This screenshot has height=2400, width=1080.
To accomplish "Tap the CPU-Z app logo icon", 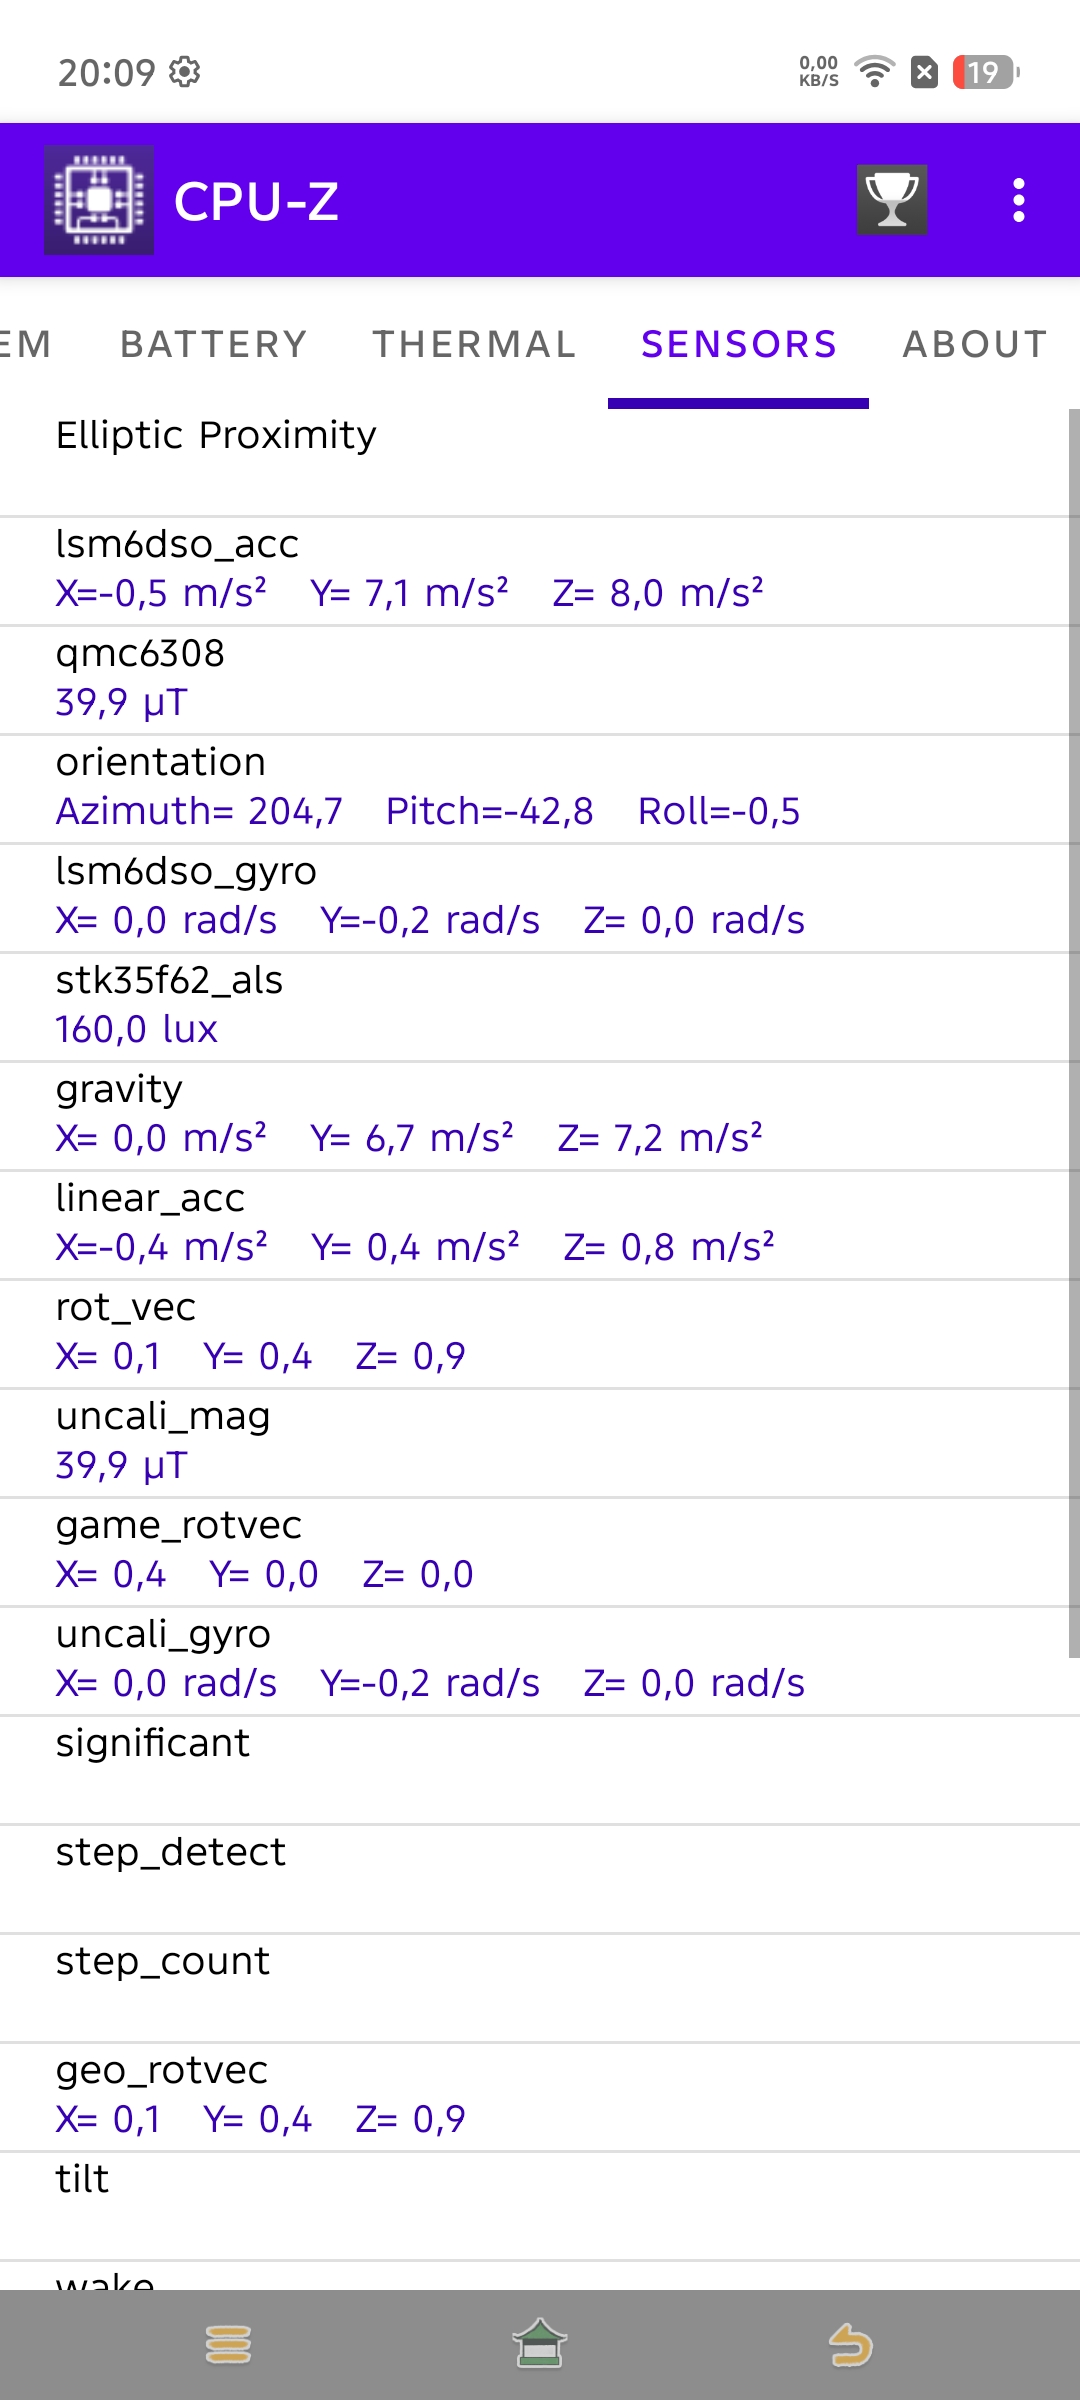I will point(98,200).
